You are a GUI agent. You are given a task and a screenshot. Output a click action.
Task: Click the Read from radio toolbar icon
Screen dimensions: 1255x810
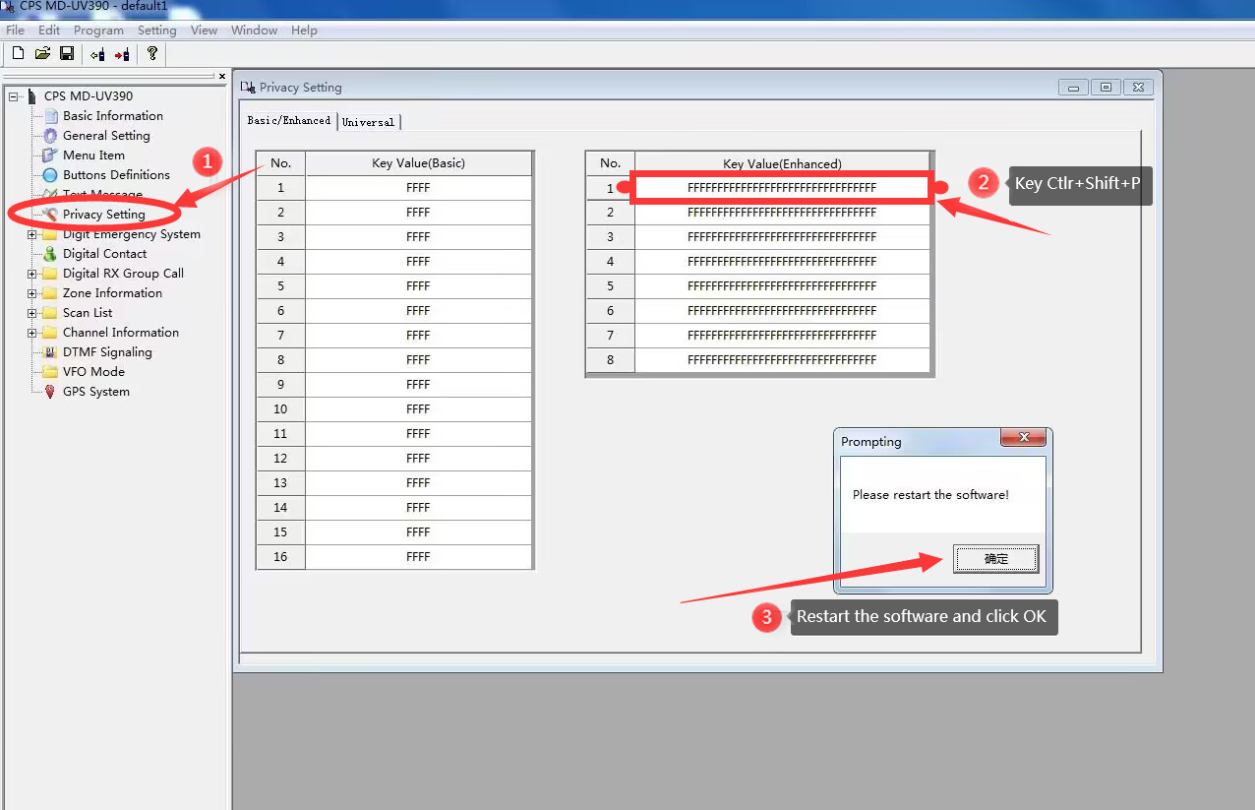[x=97, y=54]
